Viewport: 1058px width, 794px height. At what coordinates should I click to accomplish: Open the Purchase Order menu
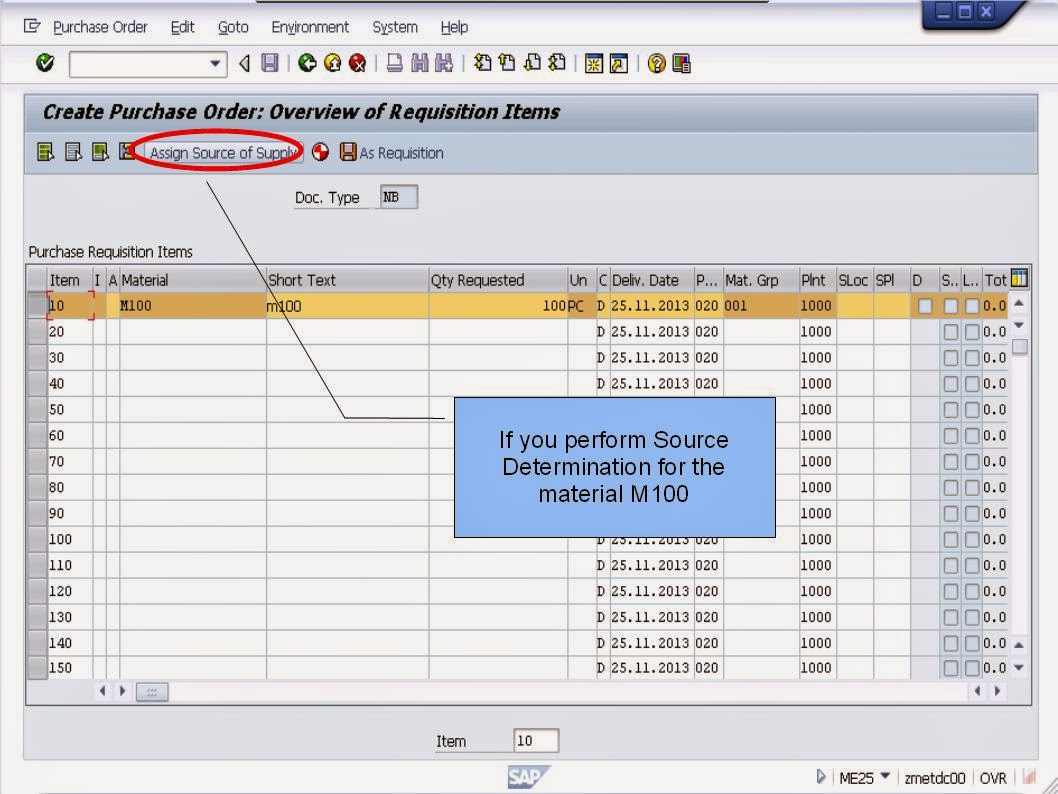pyautogui.click(x=100, y=27)
